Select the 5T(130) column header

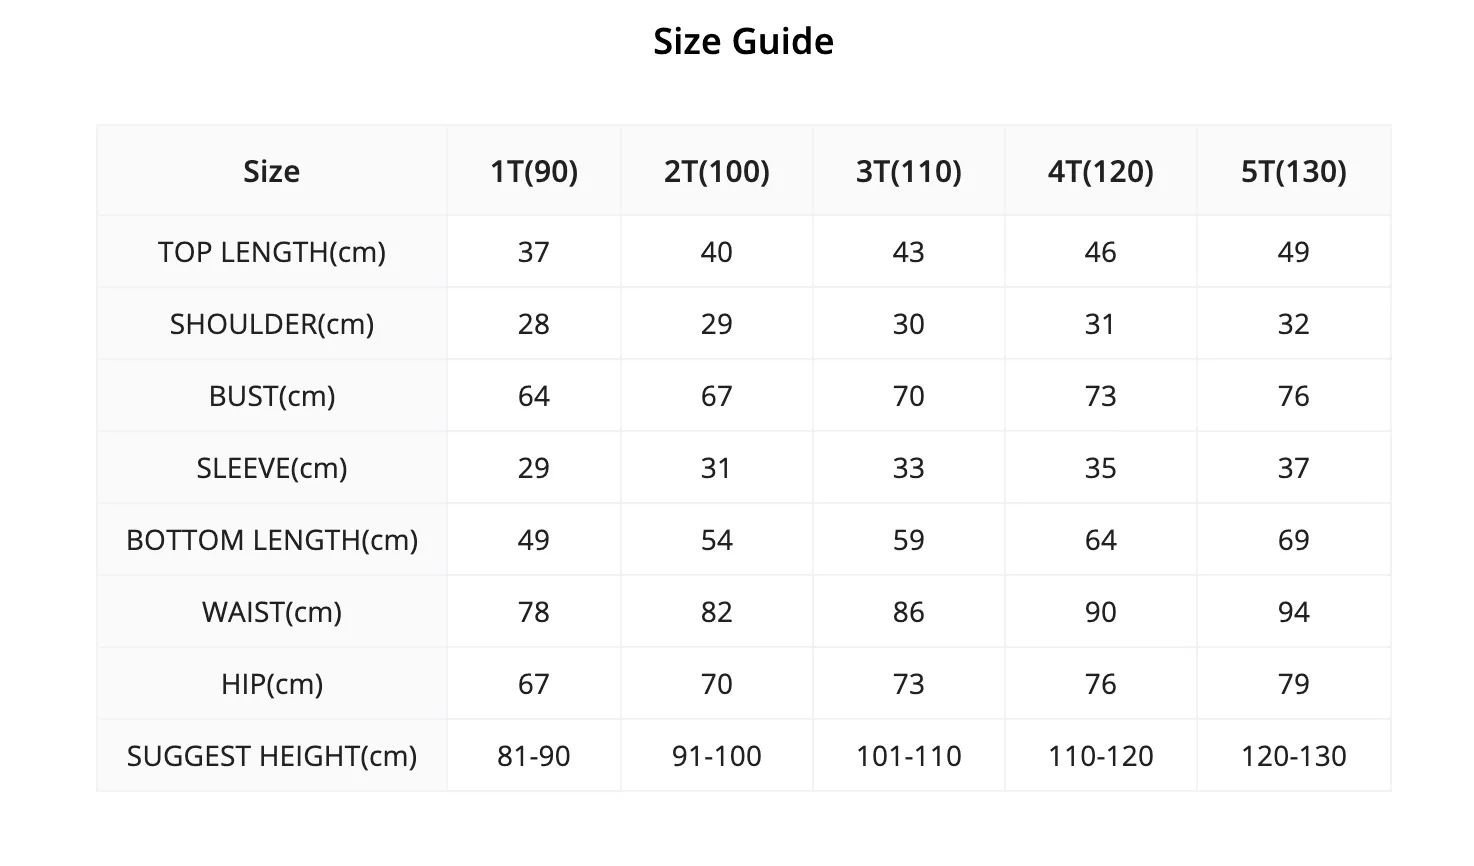[x=1294, y=171]
